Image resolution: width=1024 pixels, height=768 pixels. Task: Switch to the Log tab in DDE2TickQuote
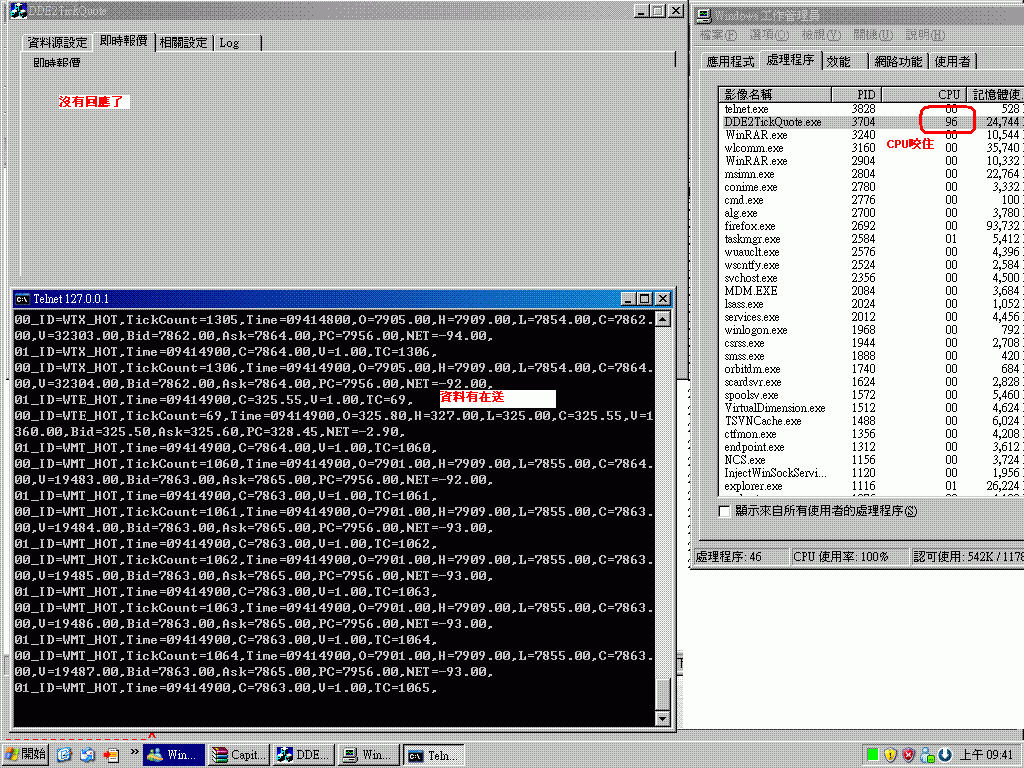(237, 42)
